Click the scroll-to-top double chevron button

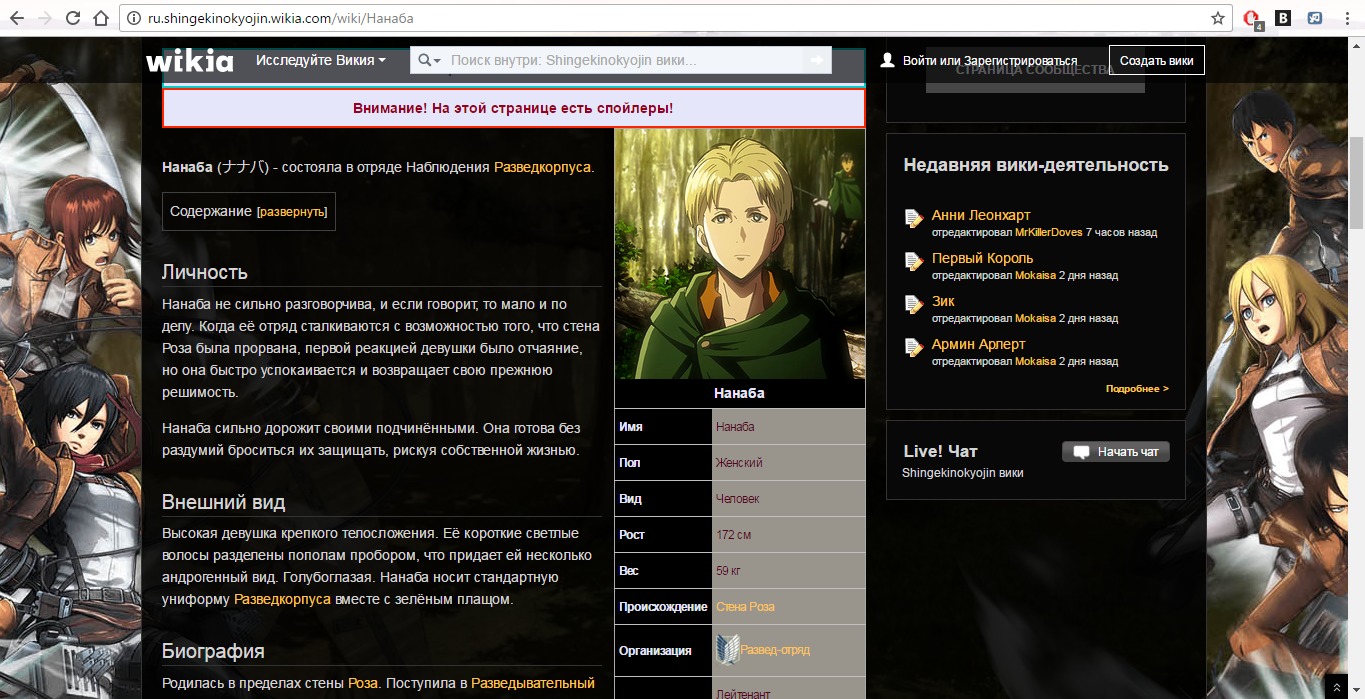(x=1337, y=686)
